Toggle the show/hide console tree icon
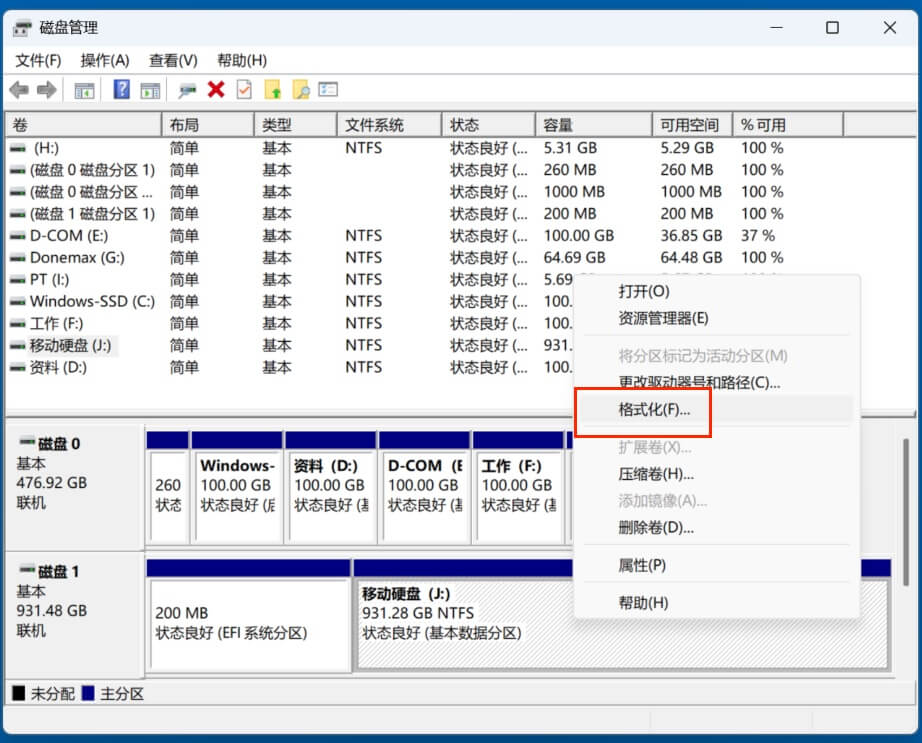This screenshot has width=922, height=743. [84, 89]
